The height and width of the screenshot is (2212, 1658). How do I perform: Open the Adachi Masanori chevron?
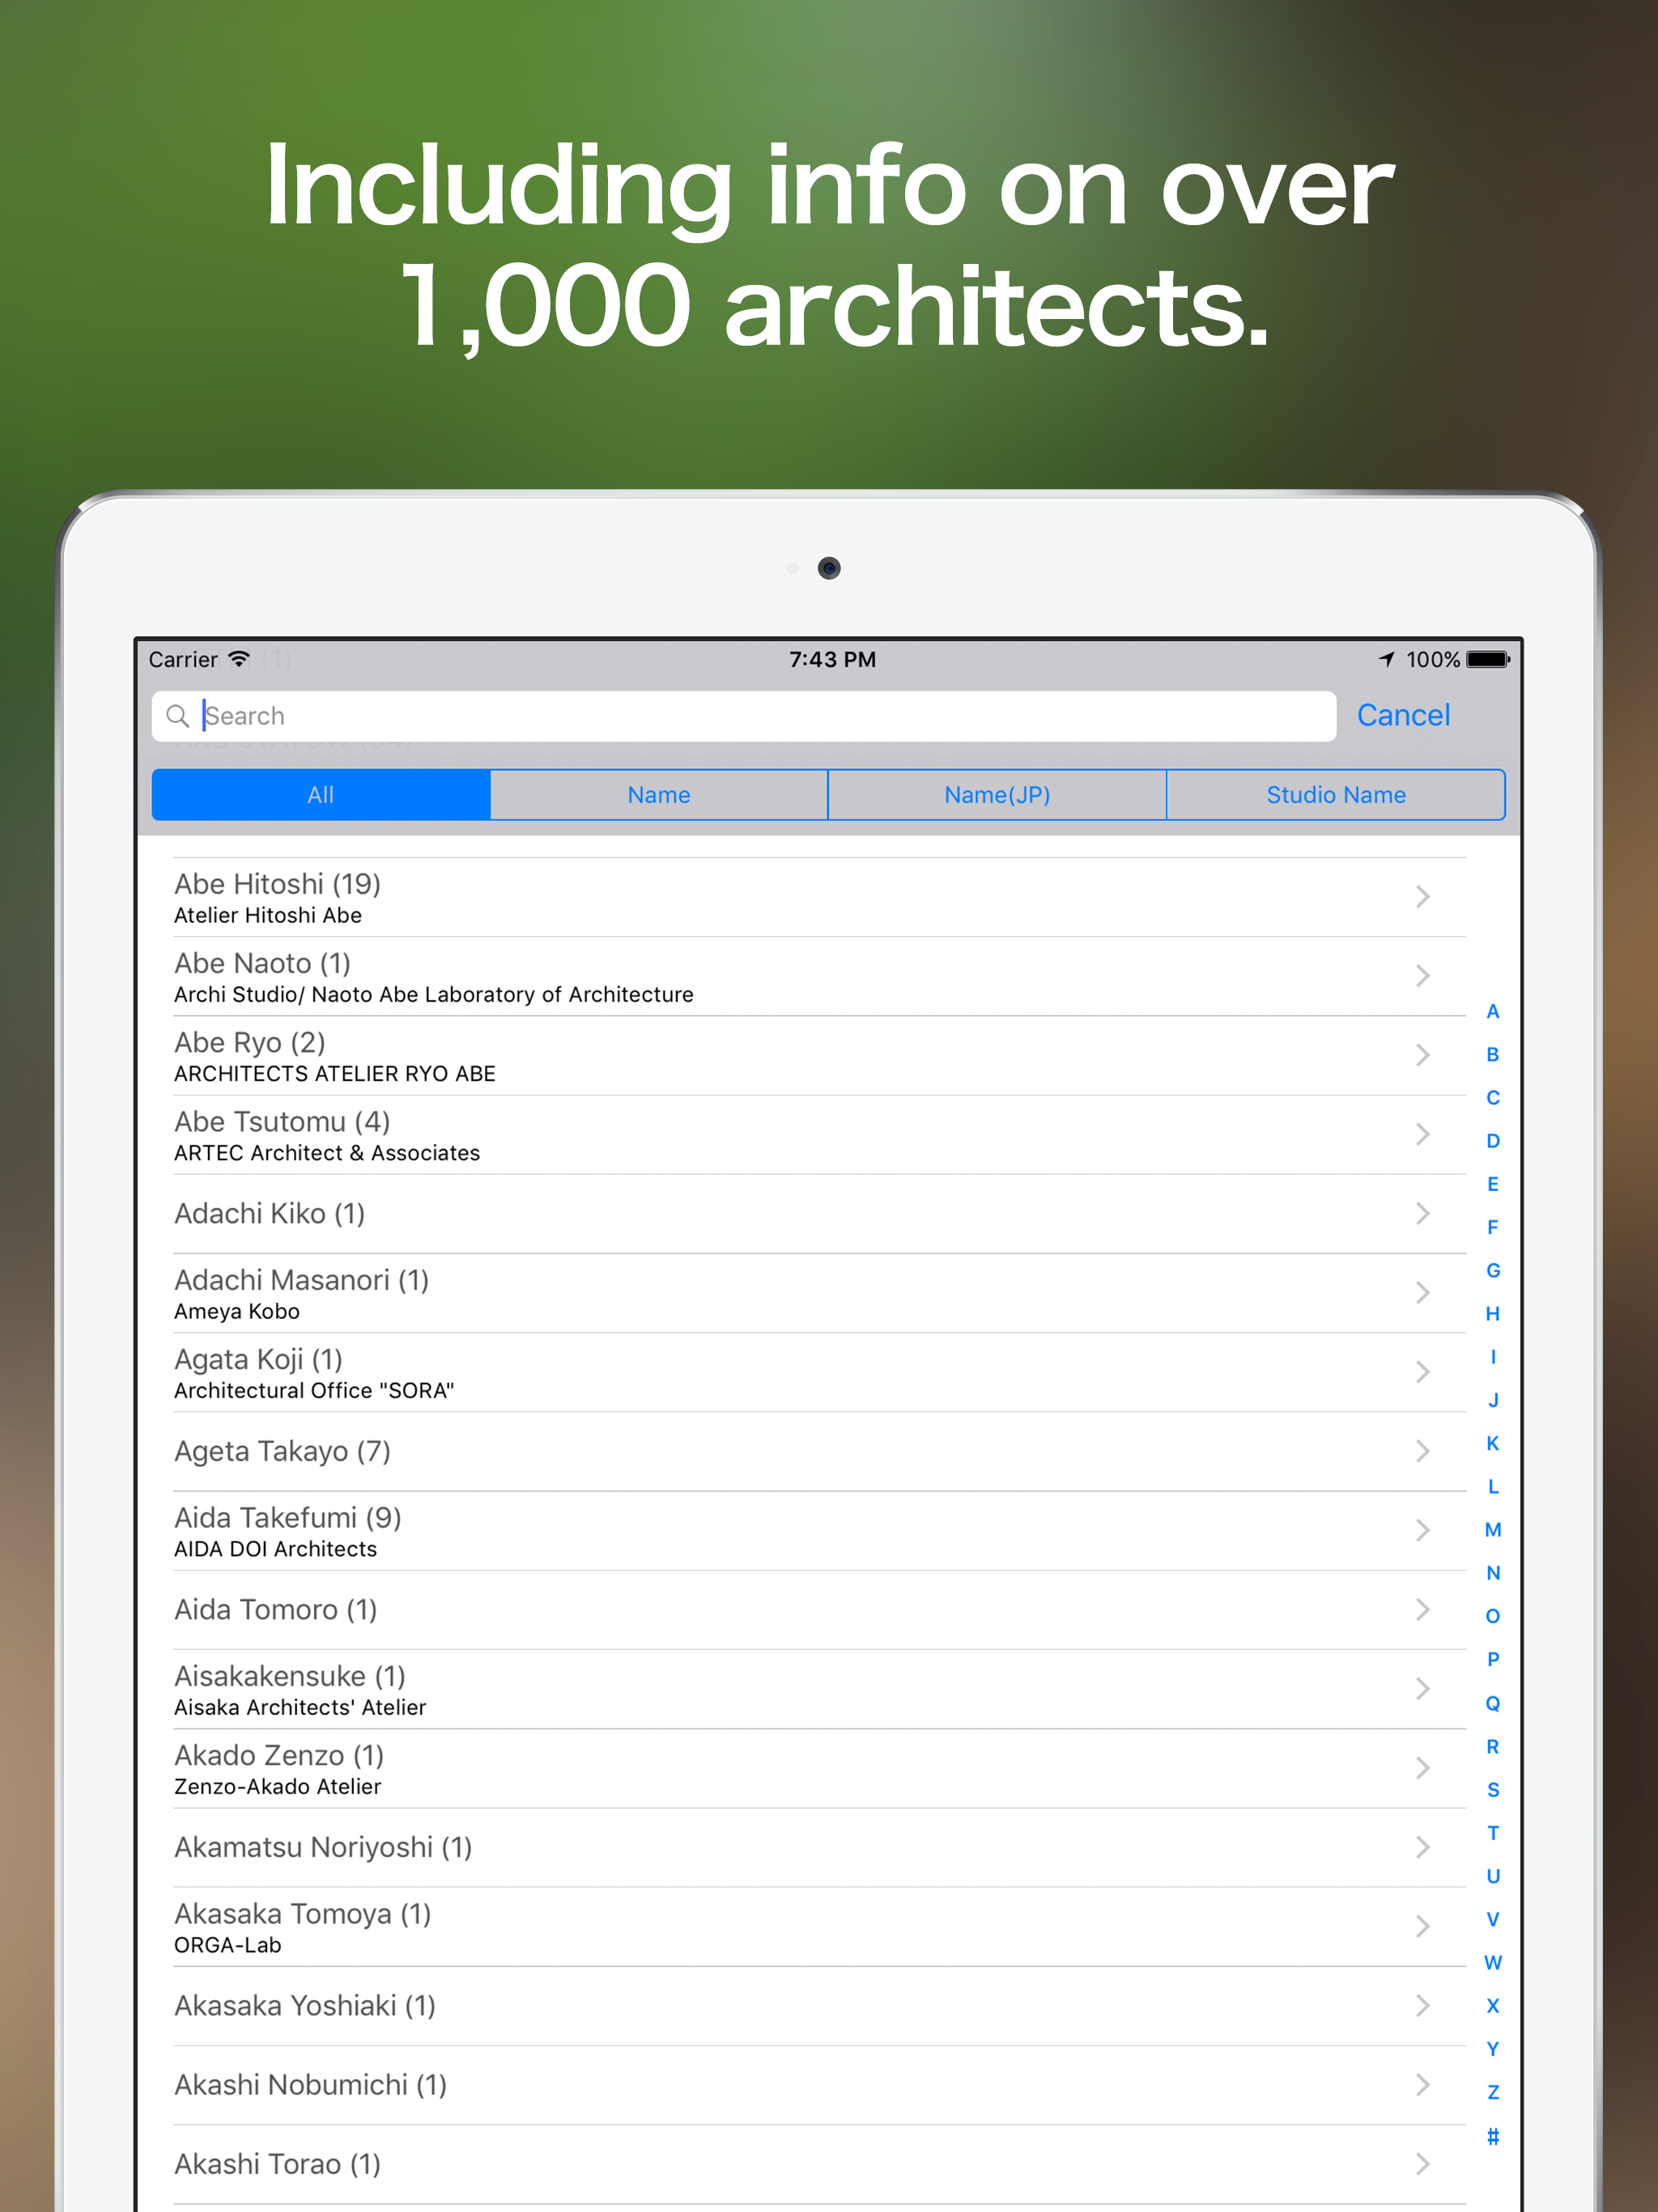(x=1423, y=1293)
